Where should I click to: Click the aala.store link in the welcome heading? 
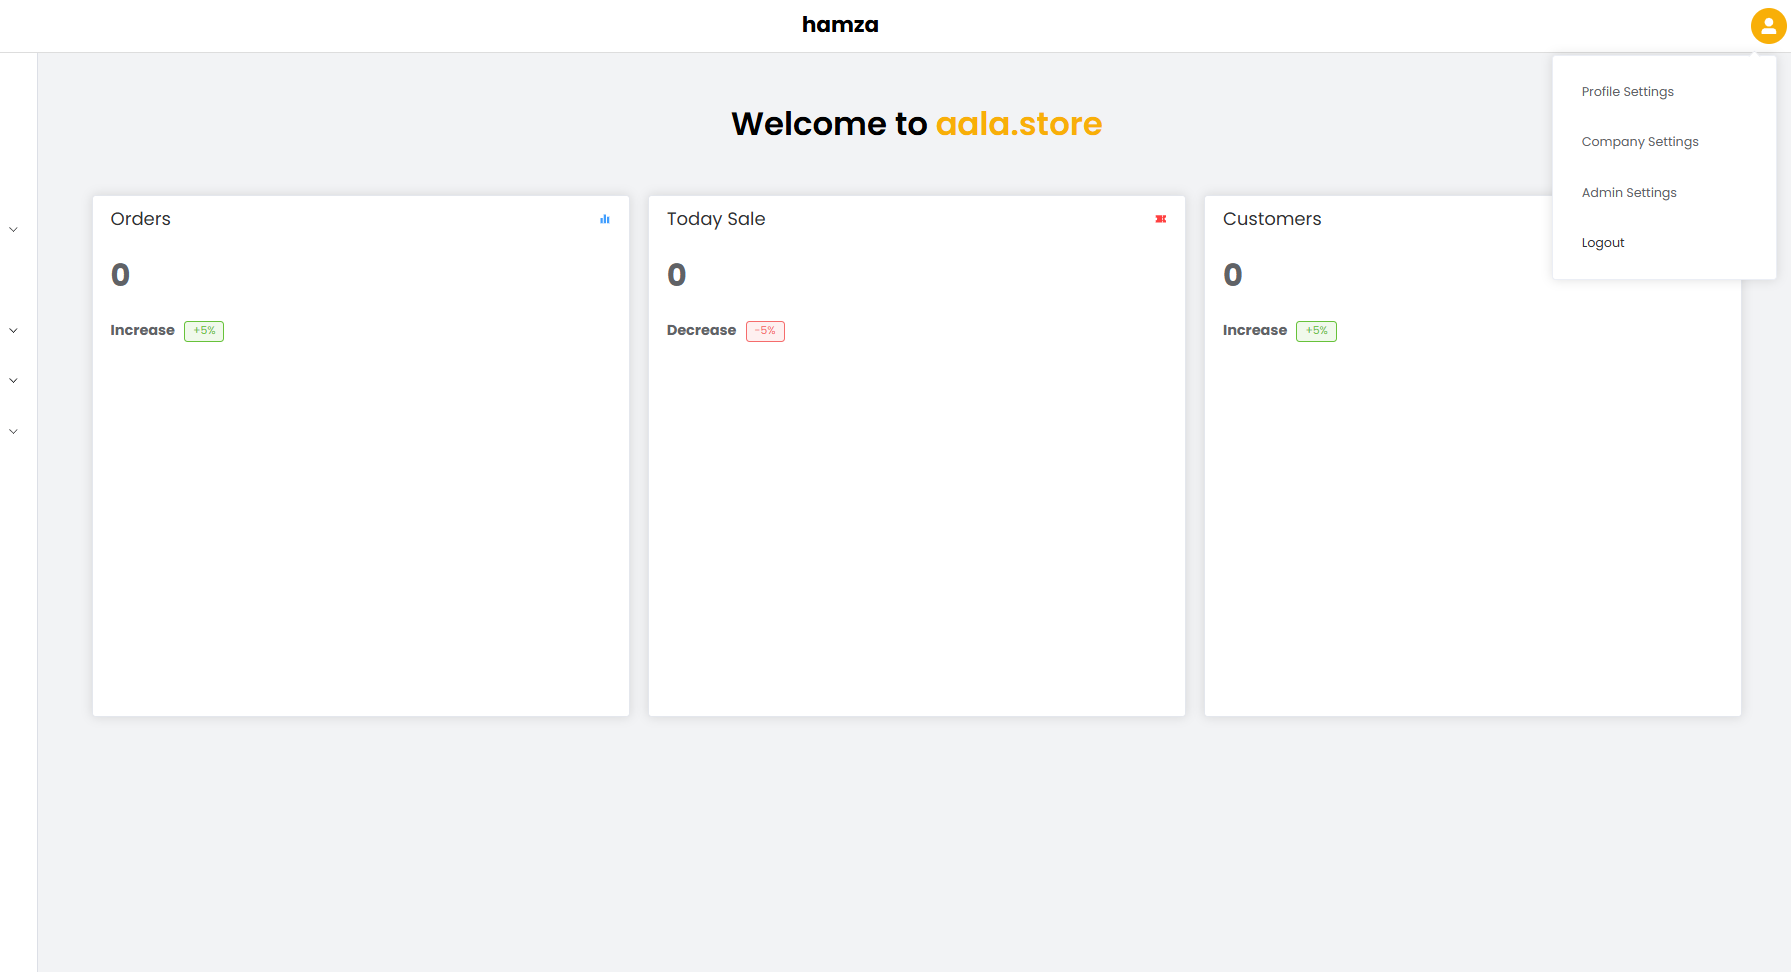[1018, 124]
